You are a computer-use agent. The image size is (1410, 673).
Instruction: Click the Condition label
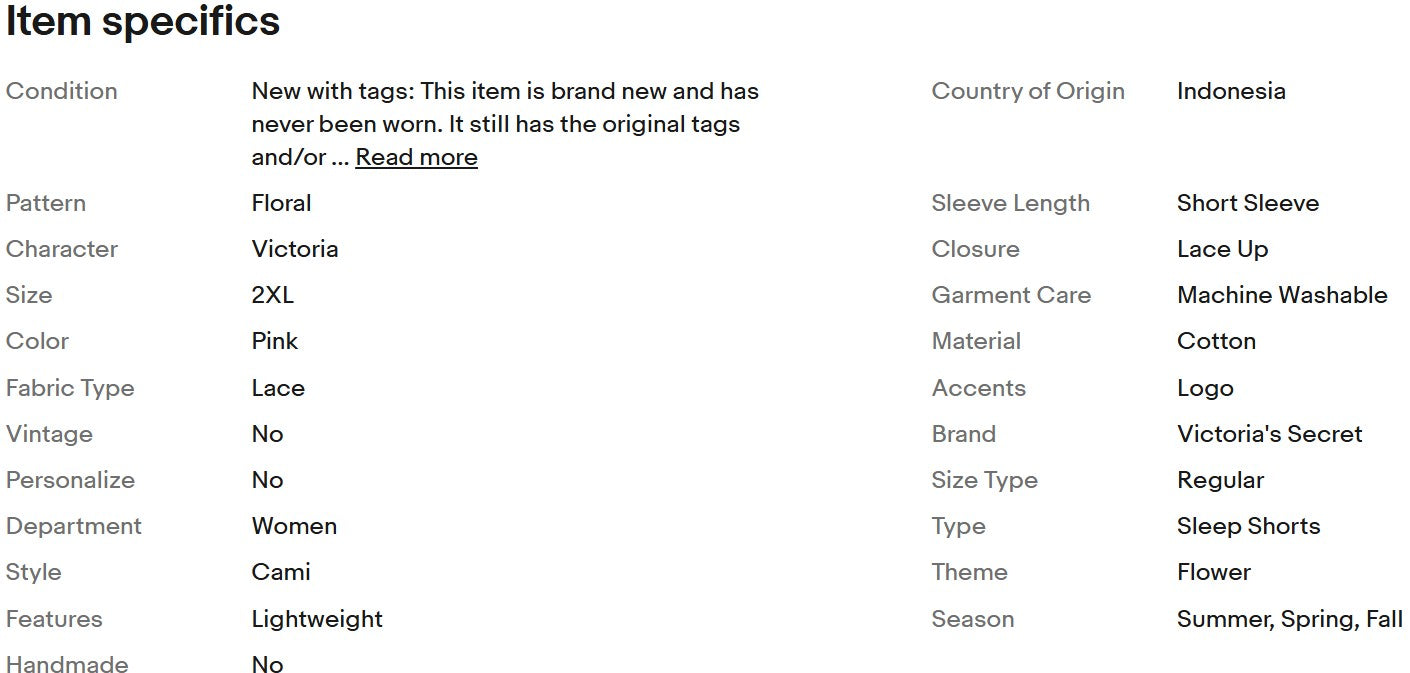click(x=61, y=91)
